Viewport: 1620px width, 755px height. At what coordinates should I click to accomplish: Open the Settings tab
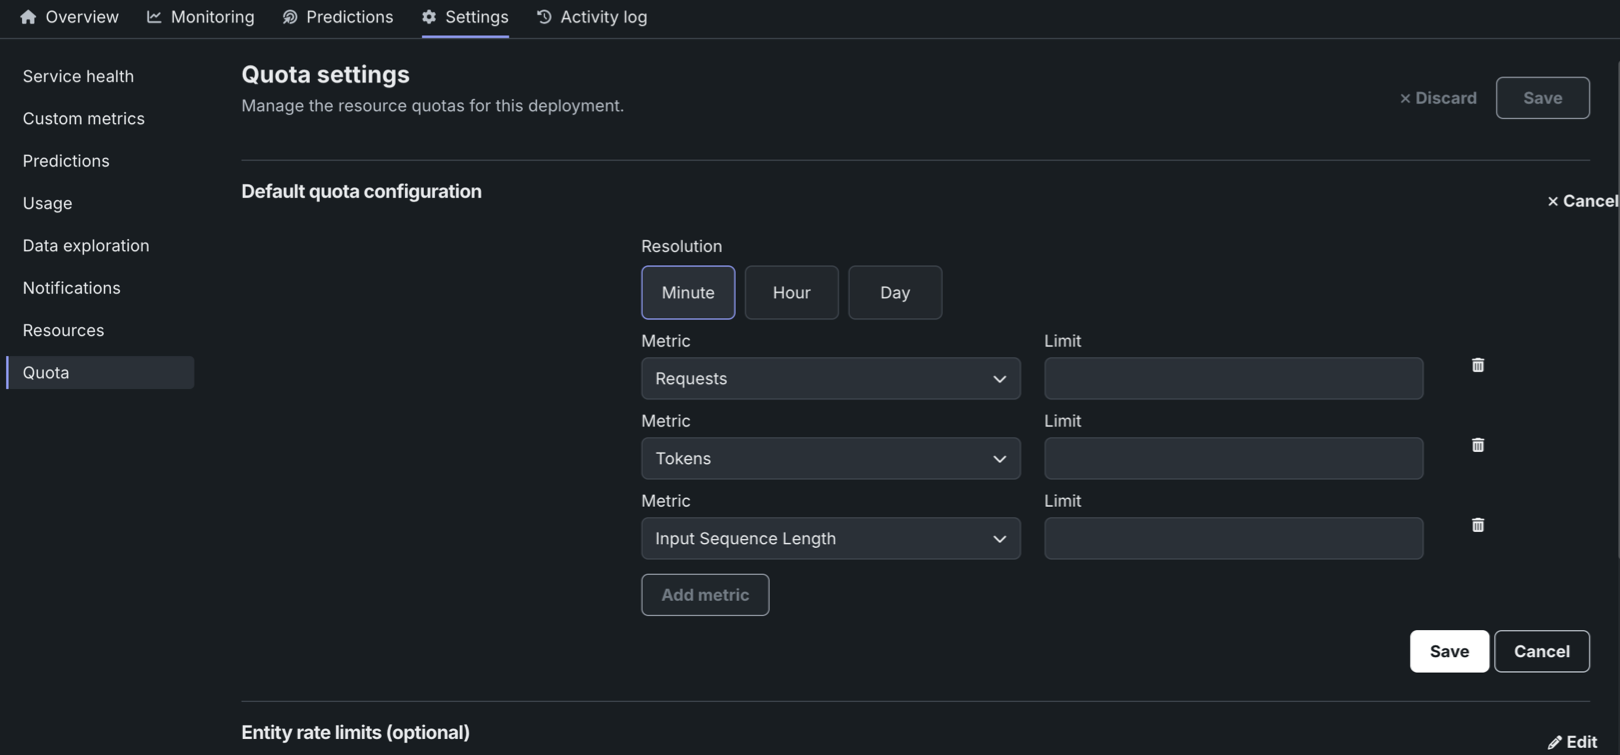pyautogui.click(x=465, y=17)
